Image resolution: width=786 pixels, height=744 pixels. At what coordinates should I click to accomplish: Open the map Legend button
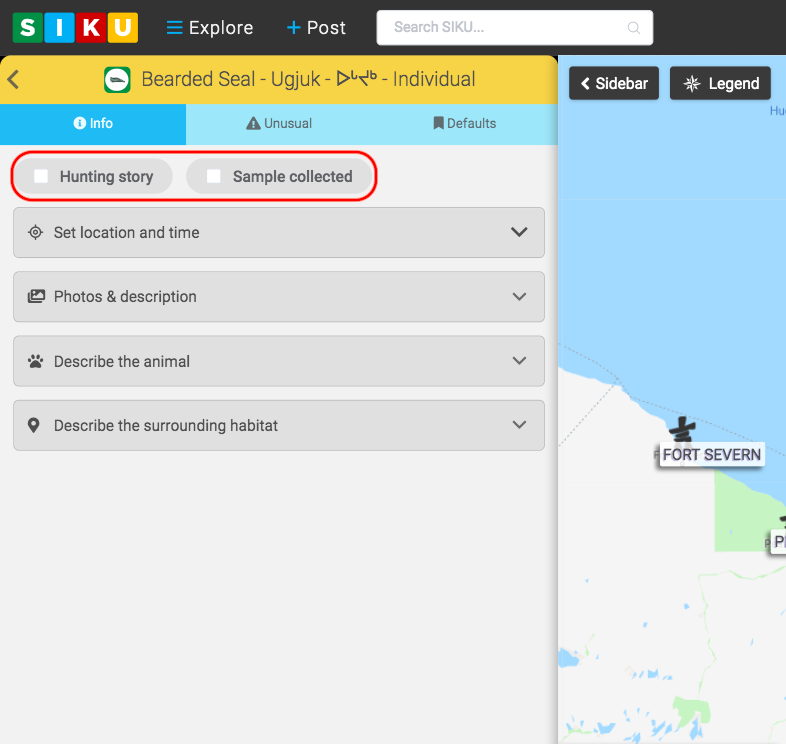click(x=720, y=83)
